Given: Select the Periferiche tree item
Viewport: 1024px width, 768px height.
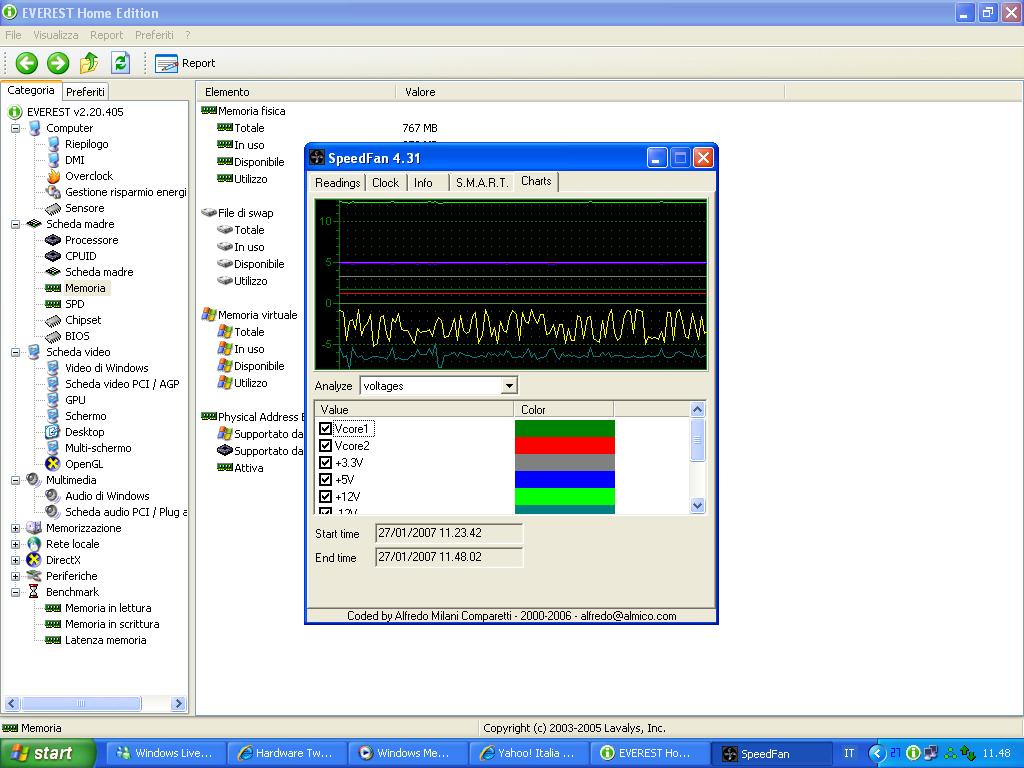Looking at the screenshot, I should (71, 576).
